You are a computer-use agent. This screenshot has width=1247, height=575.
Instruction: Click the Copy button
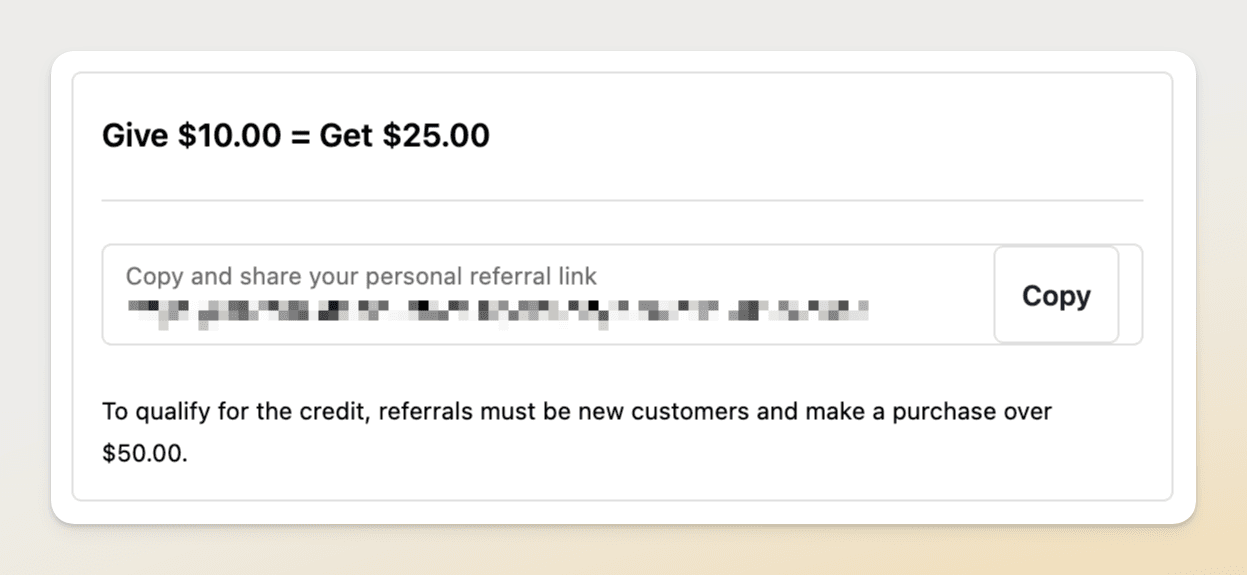point(1055,295)
